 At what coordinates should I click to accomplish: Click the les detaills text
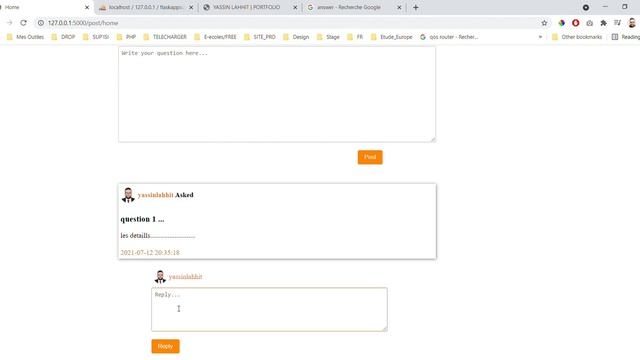[158, 236]
